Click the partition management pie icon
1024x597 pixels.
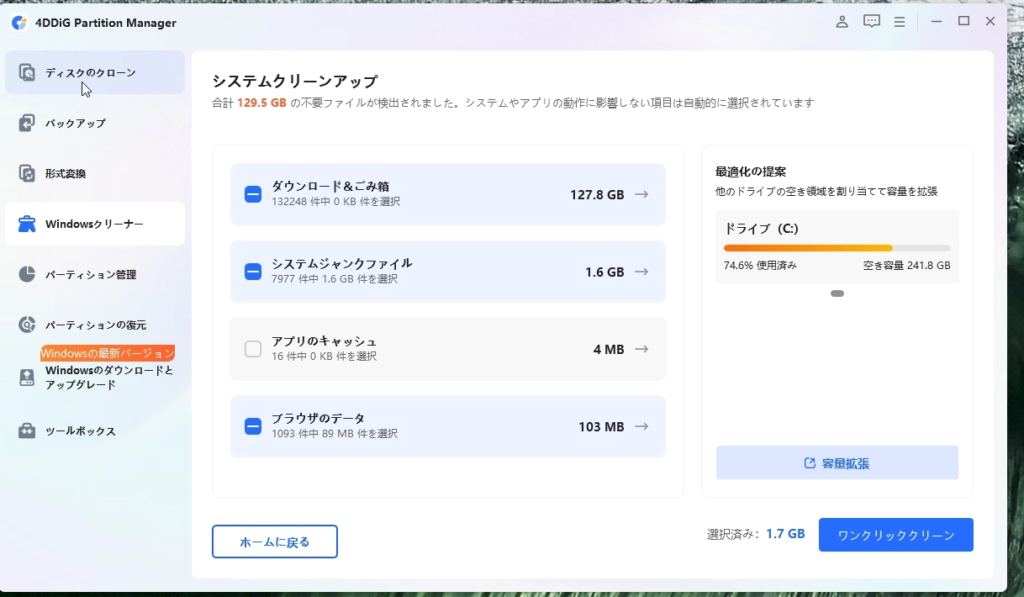pos(27,274)
